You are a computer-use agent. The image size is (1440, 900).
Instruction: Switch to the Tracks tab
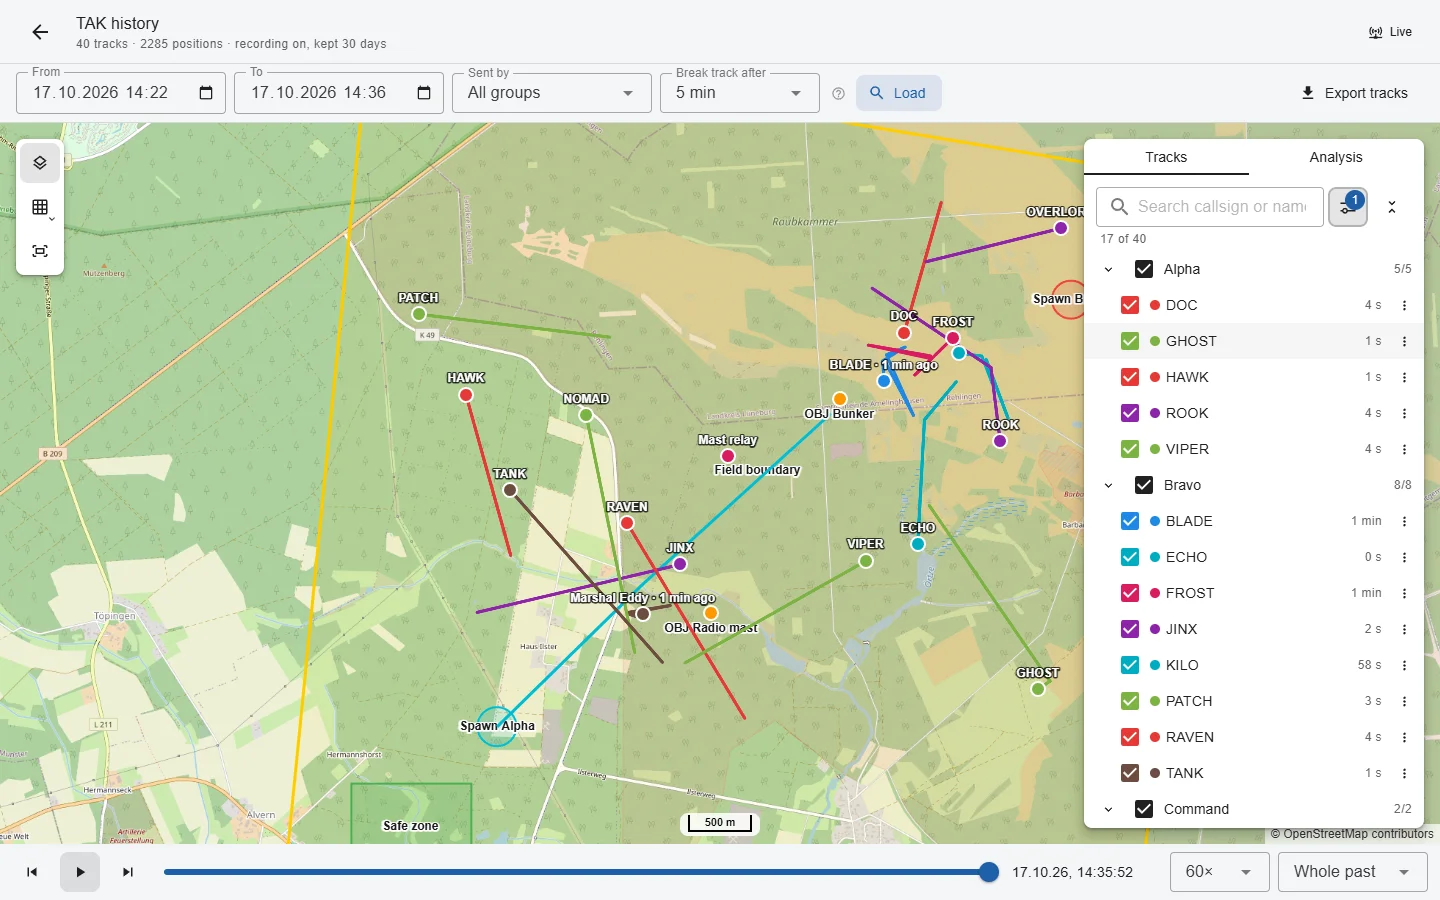[1166, 157]
